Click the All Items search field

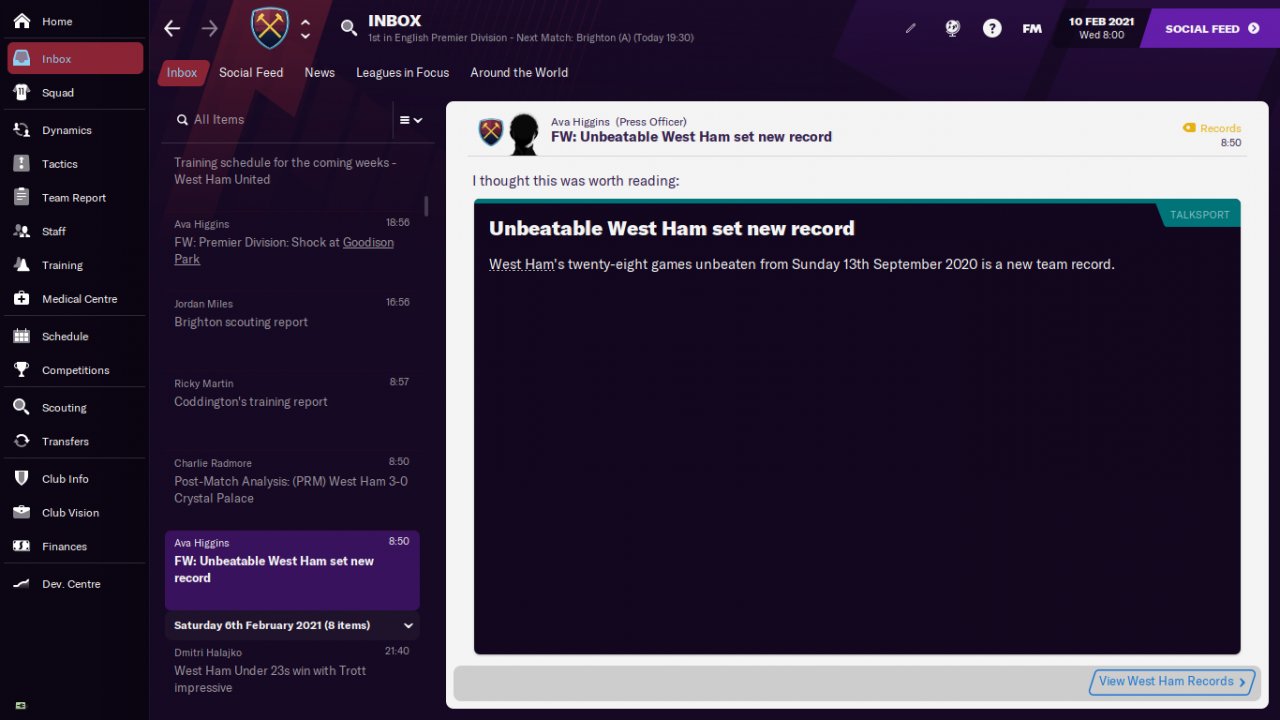(x=280, y=120)
